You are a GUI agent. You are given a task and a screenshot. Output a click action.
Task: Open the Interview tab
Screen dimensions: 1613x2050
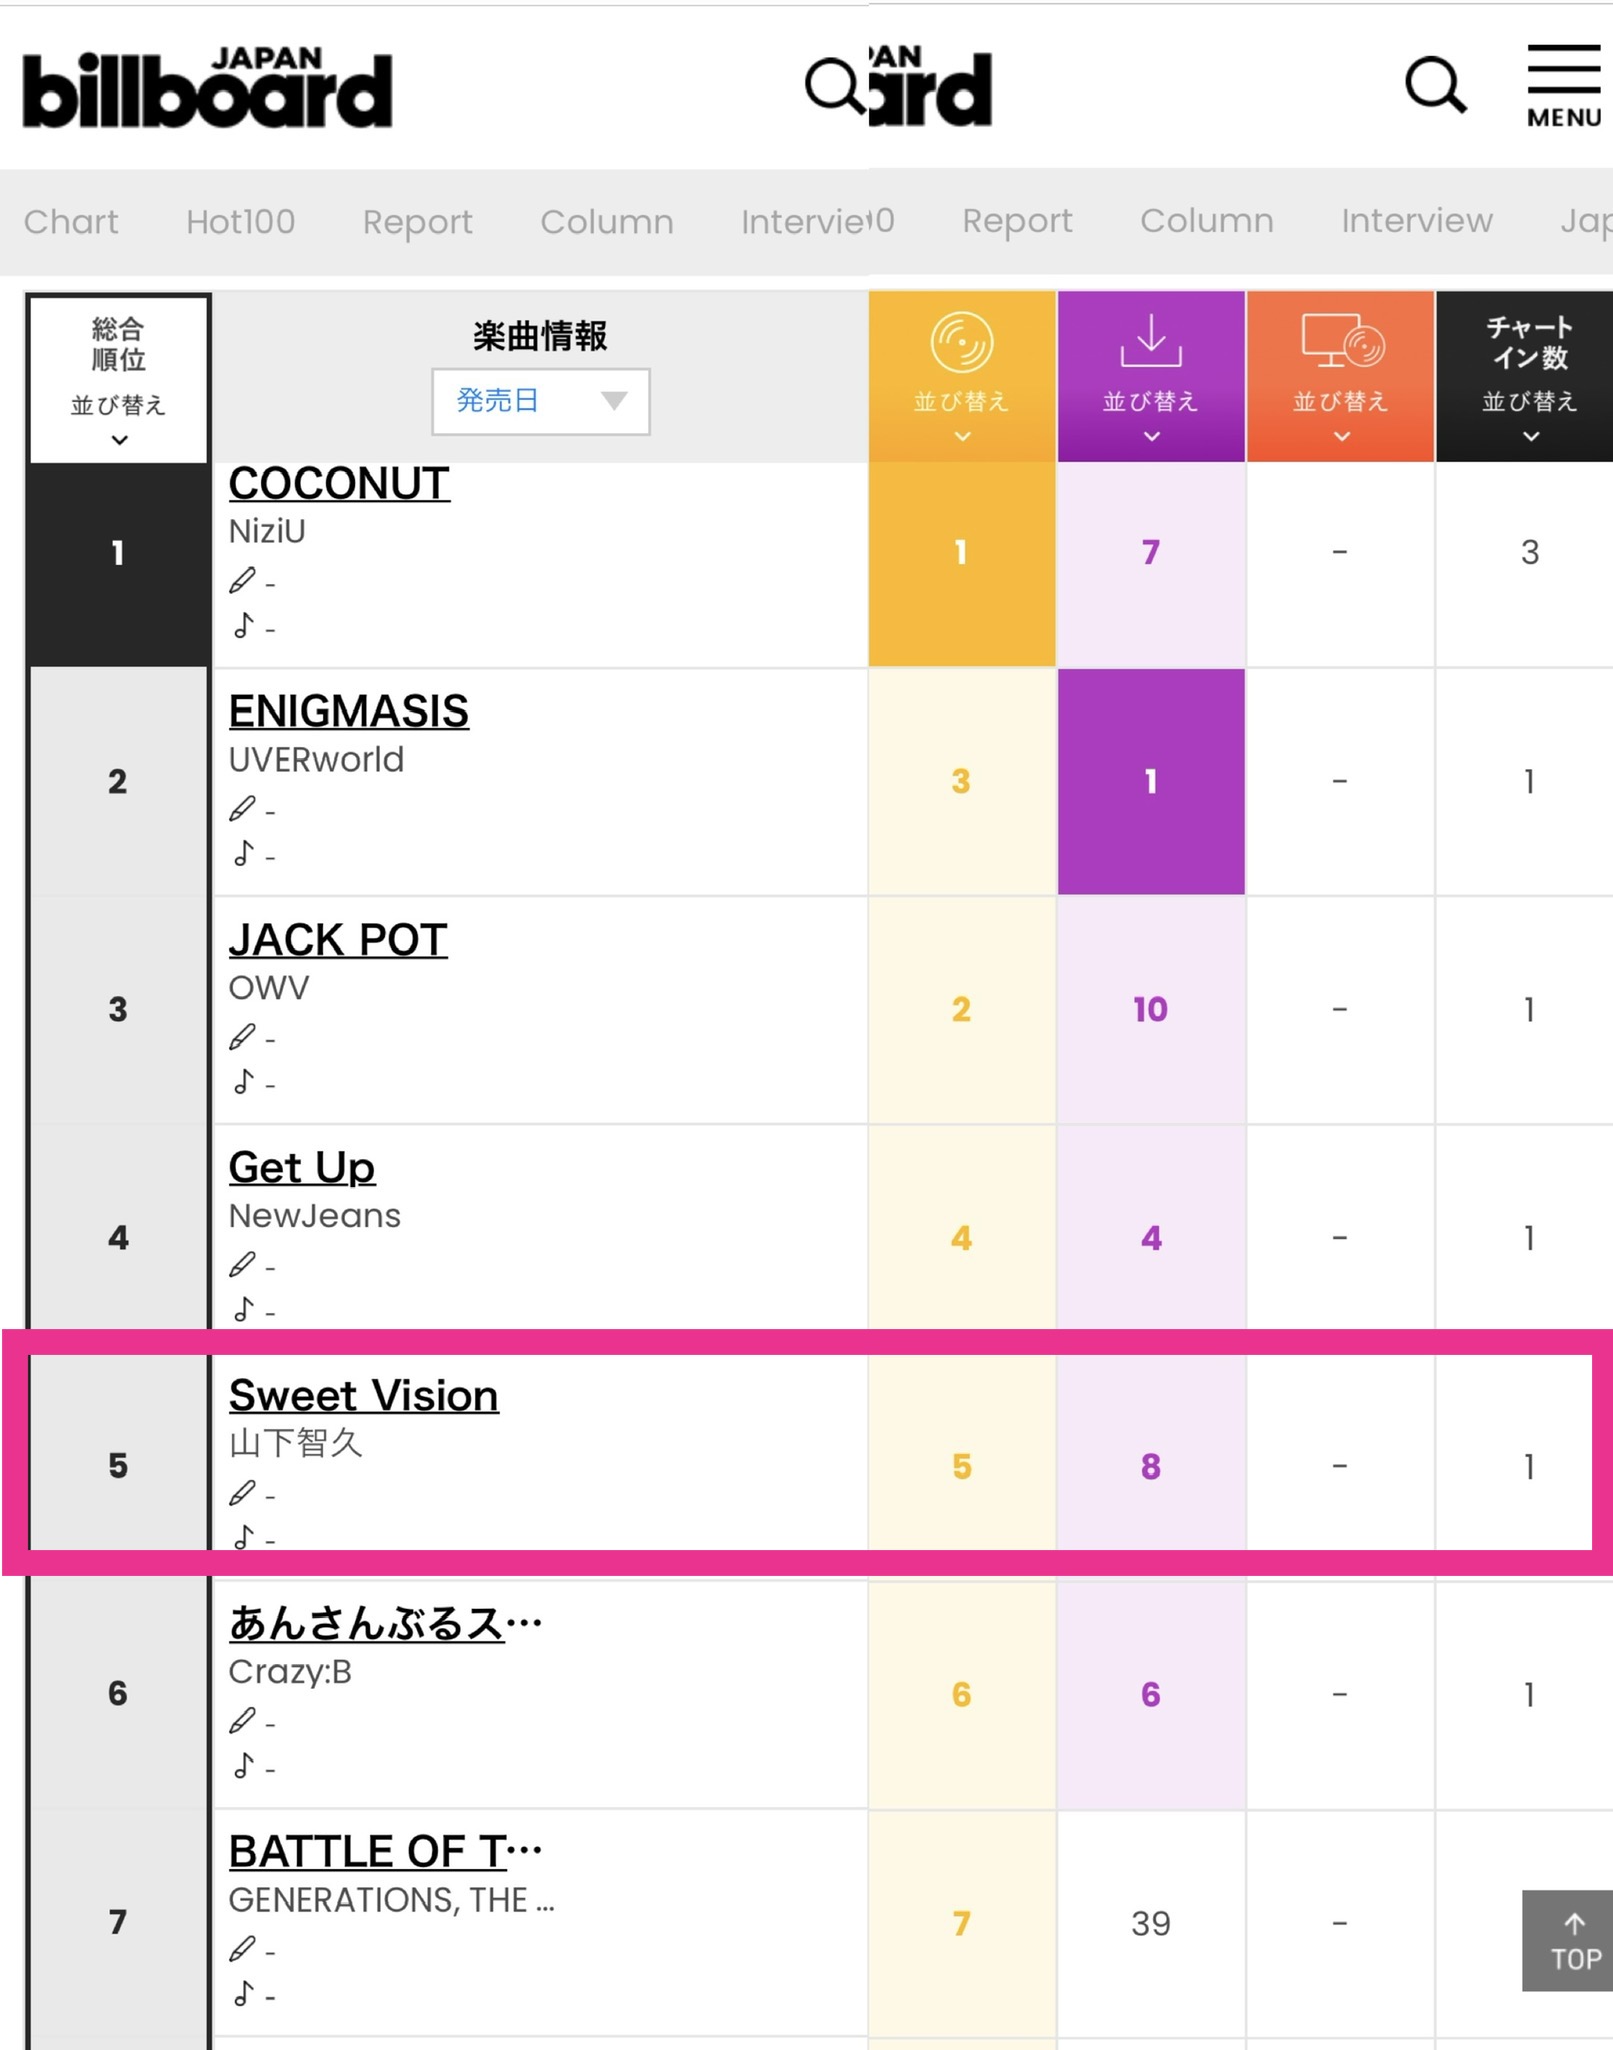(1416, 220)
